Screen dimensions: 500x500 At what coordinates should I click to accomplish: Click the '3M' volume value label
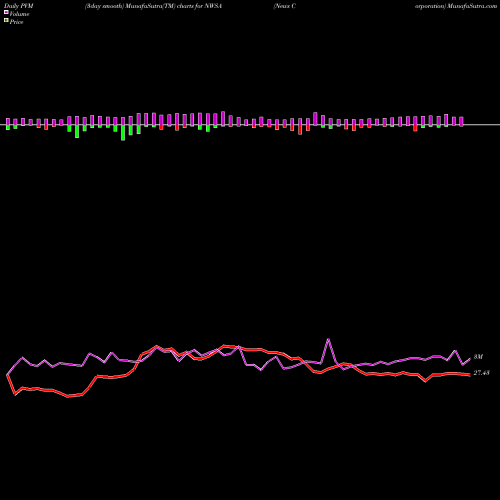click(x=478, y=357)
